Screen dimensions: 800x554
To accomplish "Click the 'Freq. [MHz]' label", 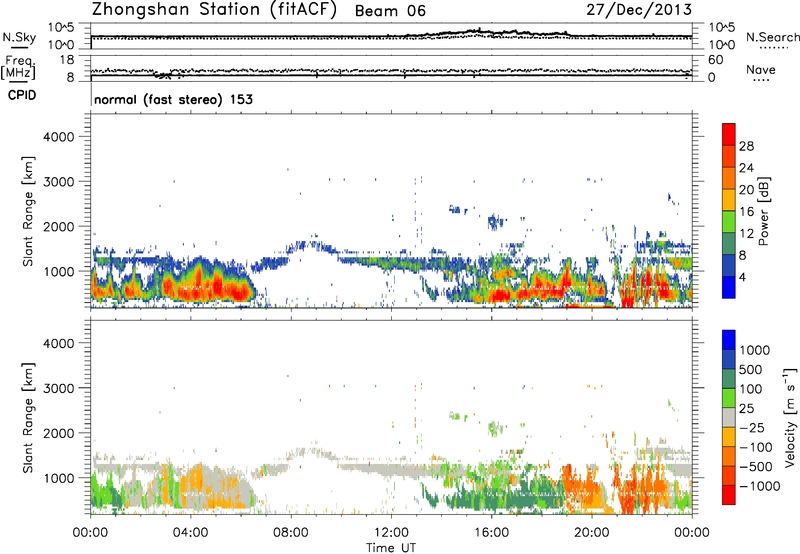I will pyautogui.click(x=19, y=68).
